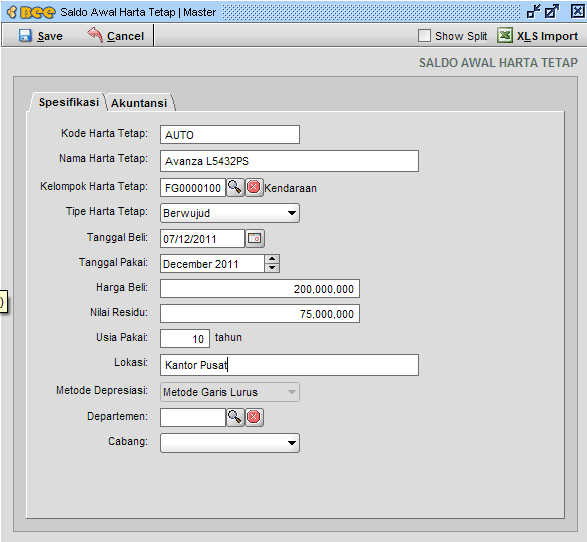Image resolution: width=587 pixels, height=542 pixels.
Task: Expand the Metode Depresiasi dropdown
Action: coord(230,392)
